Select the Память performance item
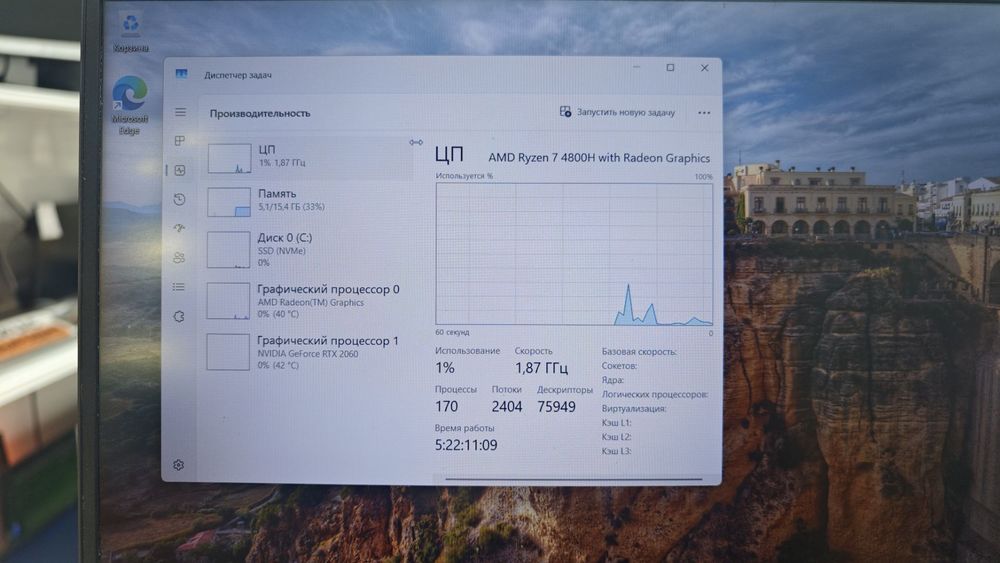 (x=309, y=201)
